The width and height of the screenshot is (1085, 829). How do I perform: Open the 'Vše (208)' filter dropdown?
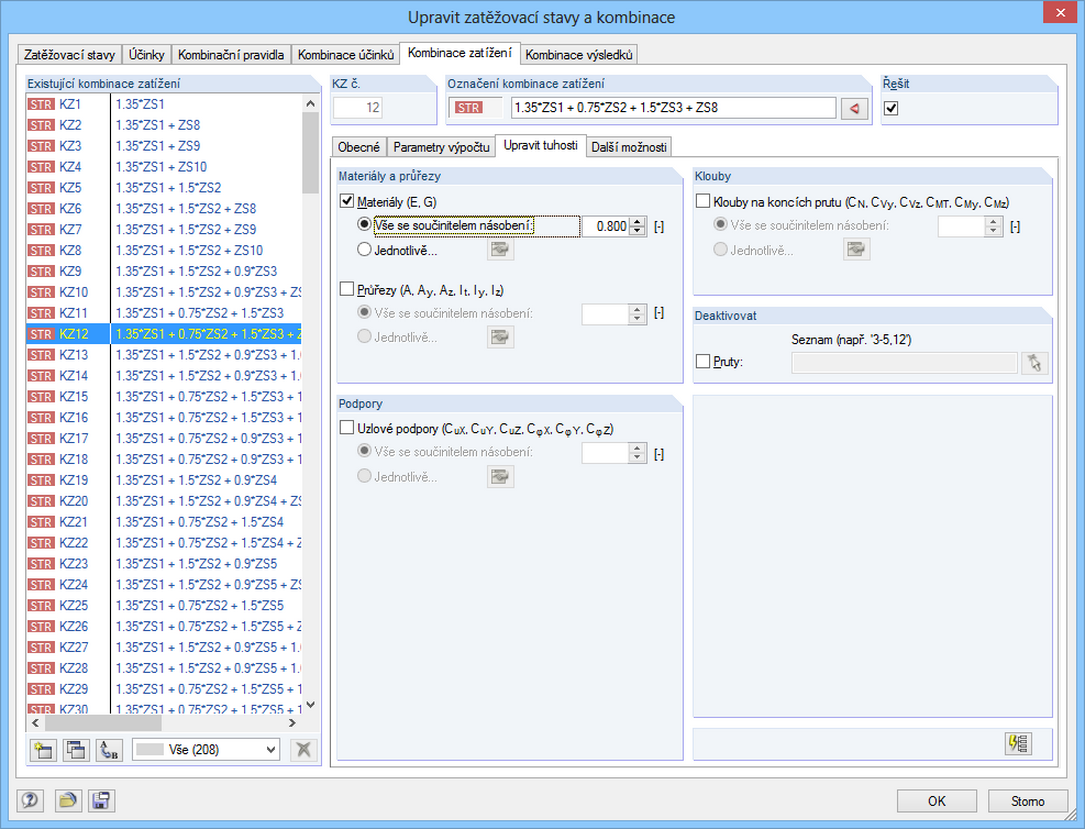pyautogui.click(x=206, y=749)
